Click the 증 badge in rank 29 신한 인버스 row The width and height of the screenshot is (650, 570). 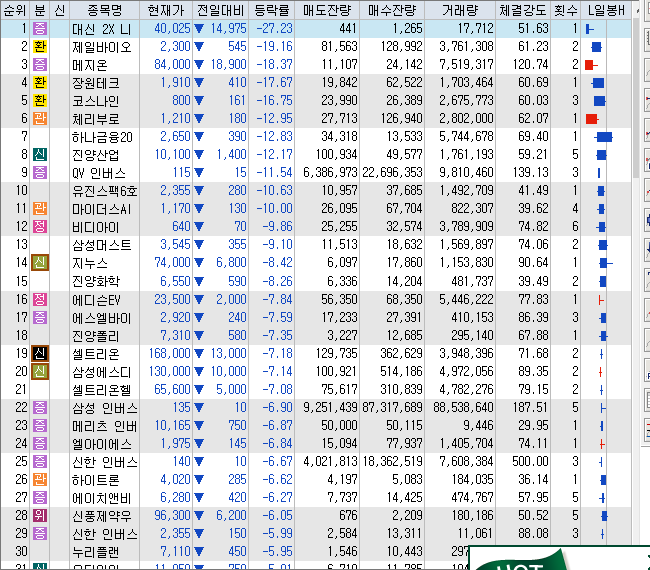[40, 534]
